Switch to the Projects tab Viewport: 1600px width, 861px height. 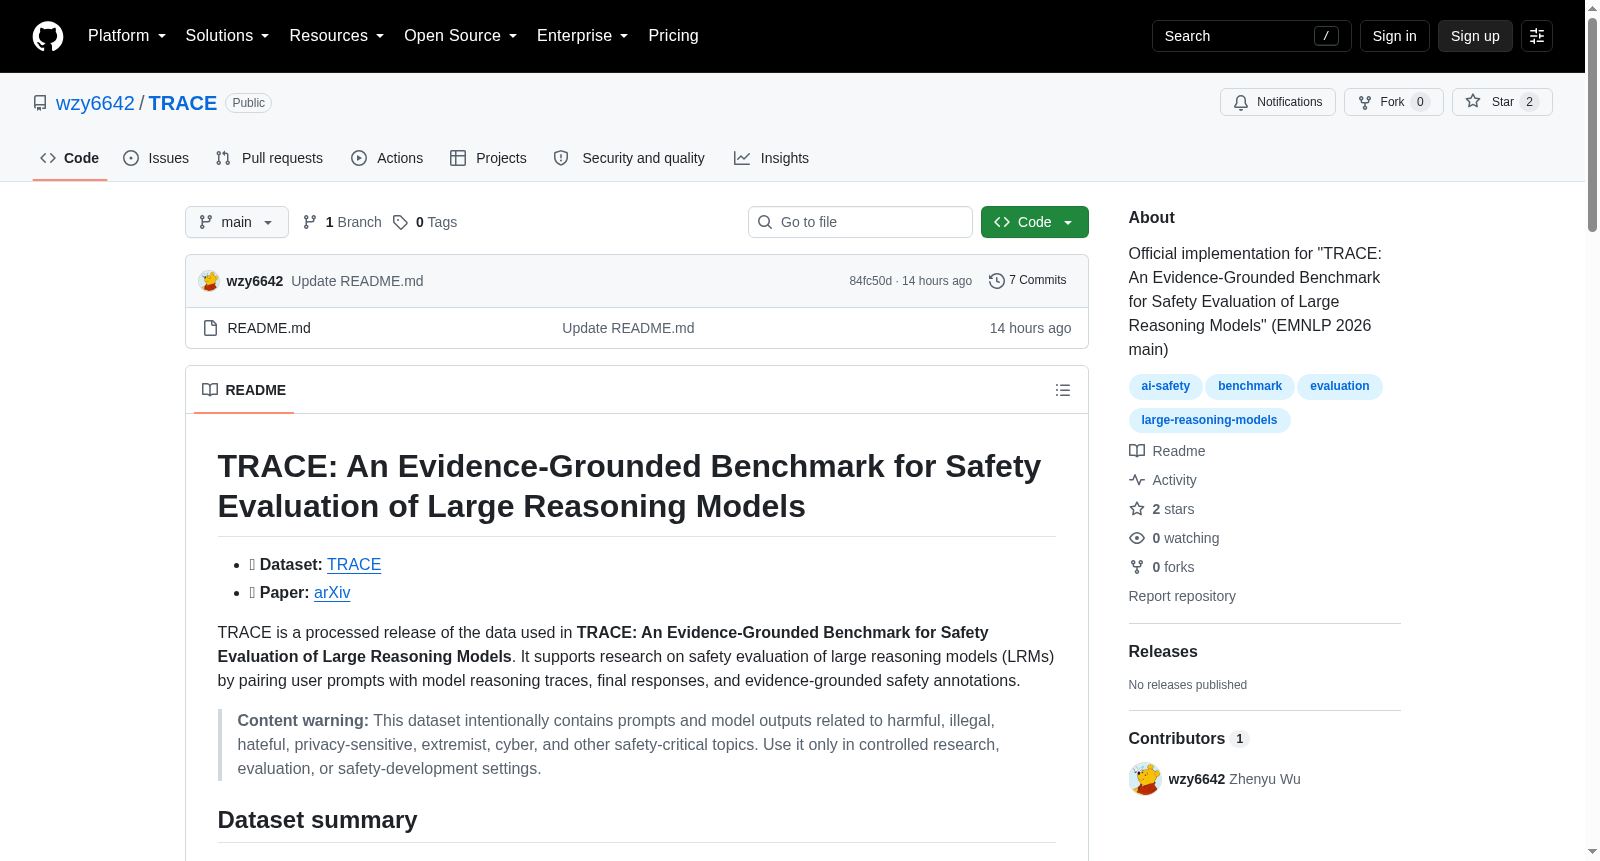(488, 158)
